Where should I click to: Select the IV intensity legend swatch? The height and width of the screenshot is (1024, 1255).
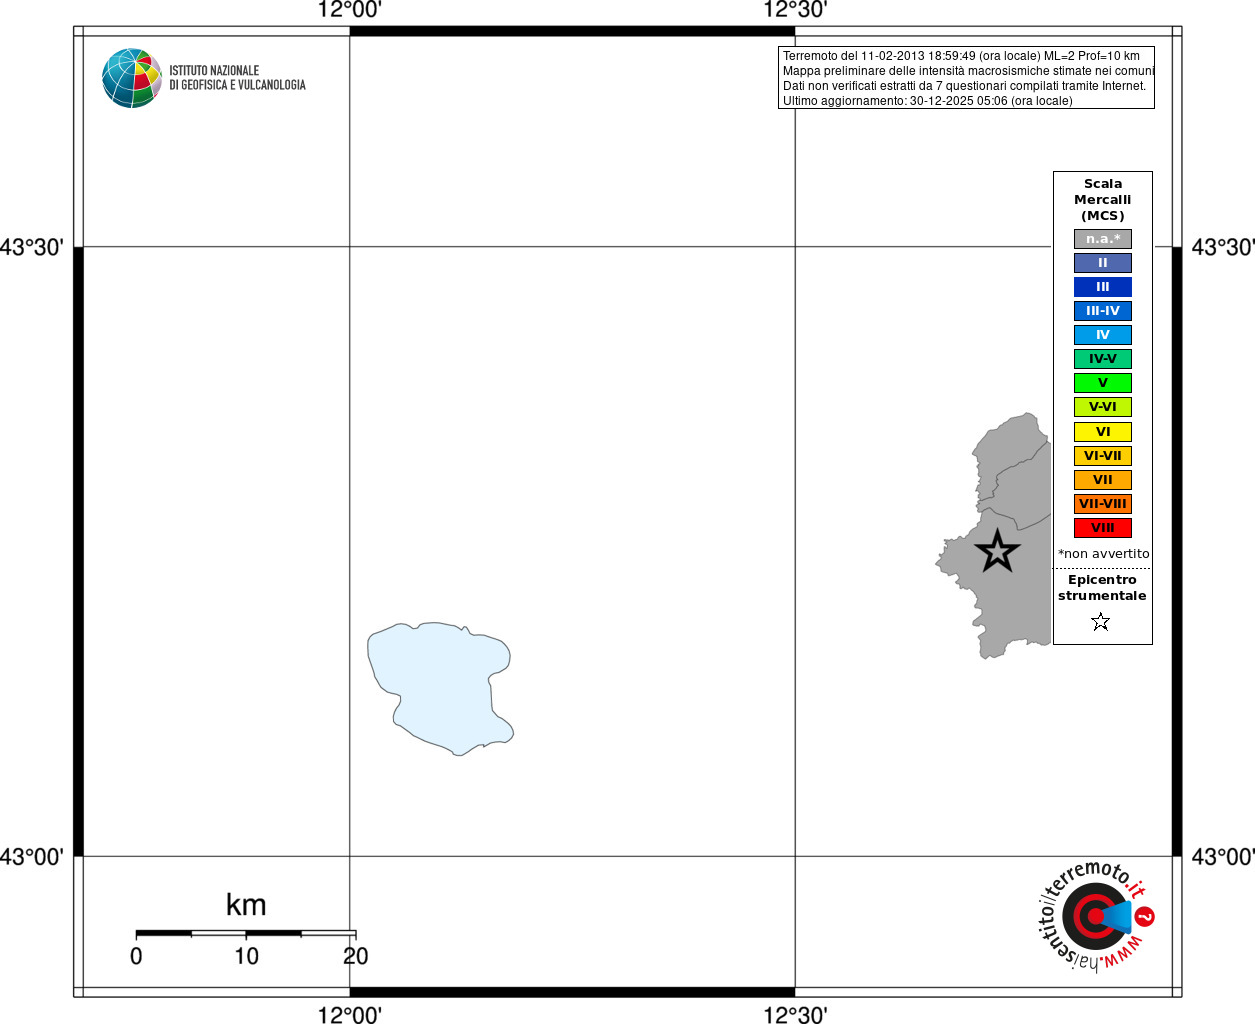pyautogui.click(x=1103, y=335)
